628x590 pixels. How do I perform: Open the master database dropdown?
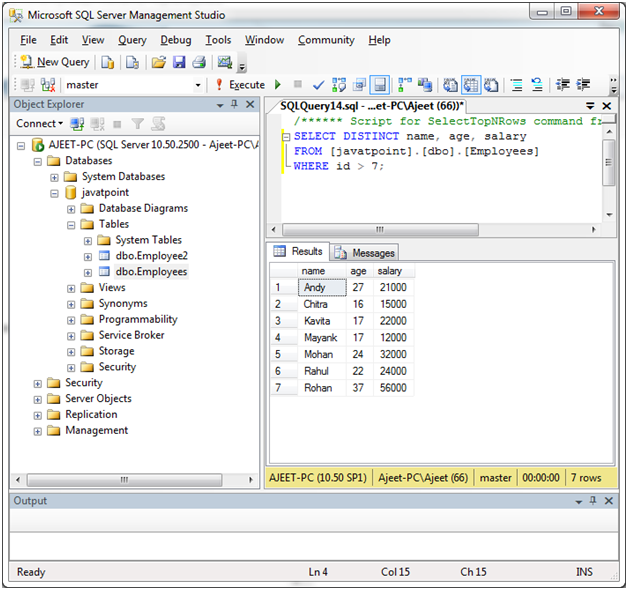click(197, 85)
